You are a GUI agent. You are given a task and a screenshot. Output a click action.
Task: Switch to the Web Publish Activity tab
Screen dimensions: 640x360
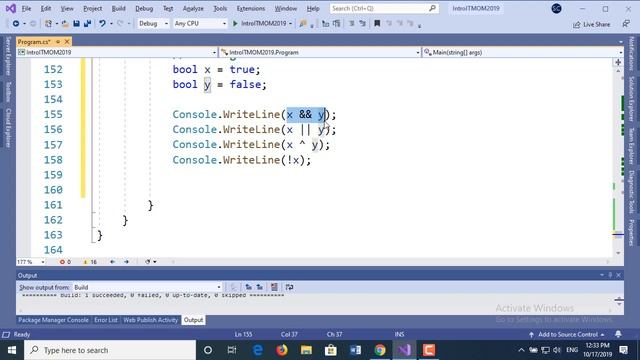coord(151,320)
